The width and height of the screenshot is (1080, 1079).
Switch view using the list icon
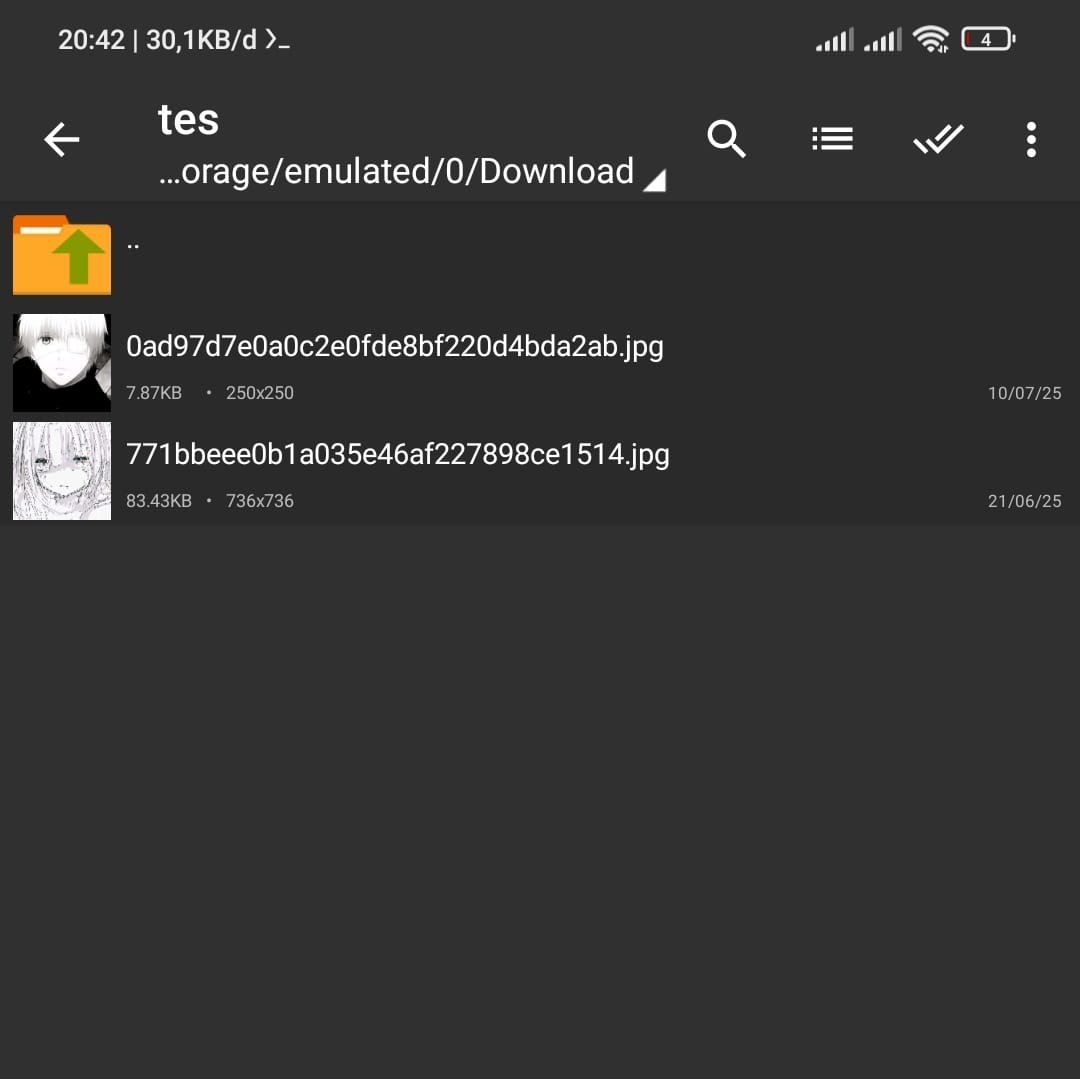click(832, 139)
